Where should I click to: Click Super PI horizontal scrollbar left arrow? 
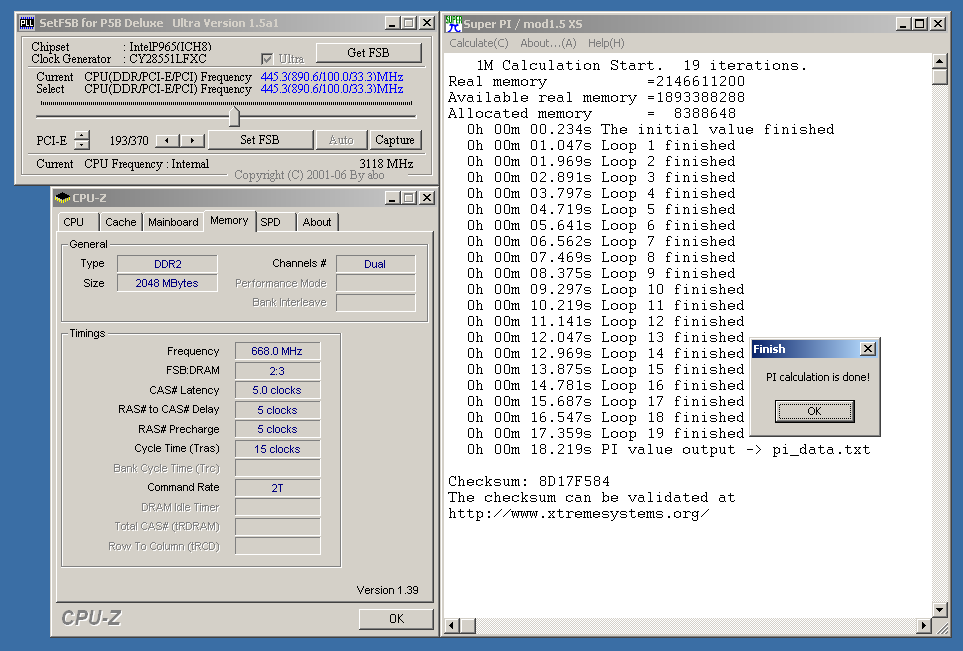coord(452,626)
